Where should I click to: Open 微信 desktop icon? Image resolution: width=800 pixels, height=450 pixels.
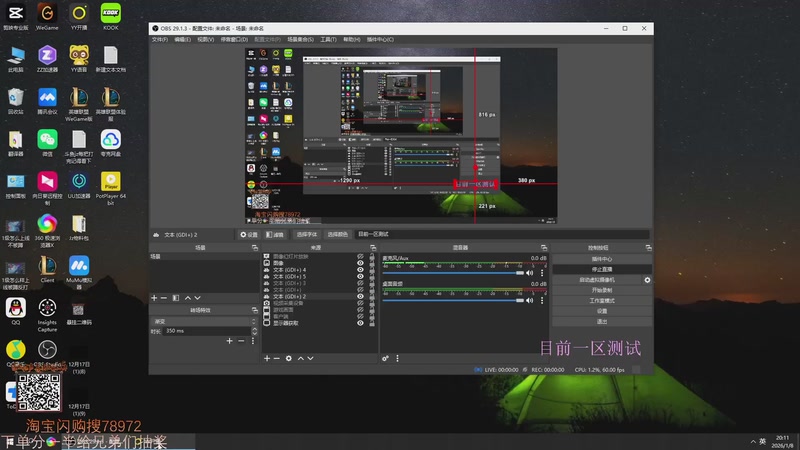click(x=47, y=143)
